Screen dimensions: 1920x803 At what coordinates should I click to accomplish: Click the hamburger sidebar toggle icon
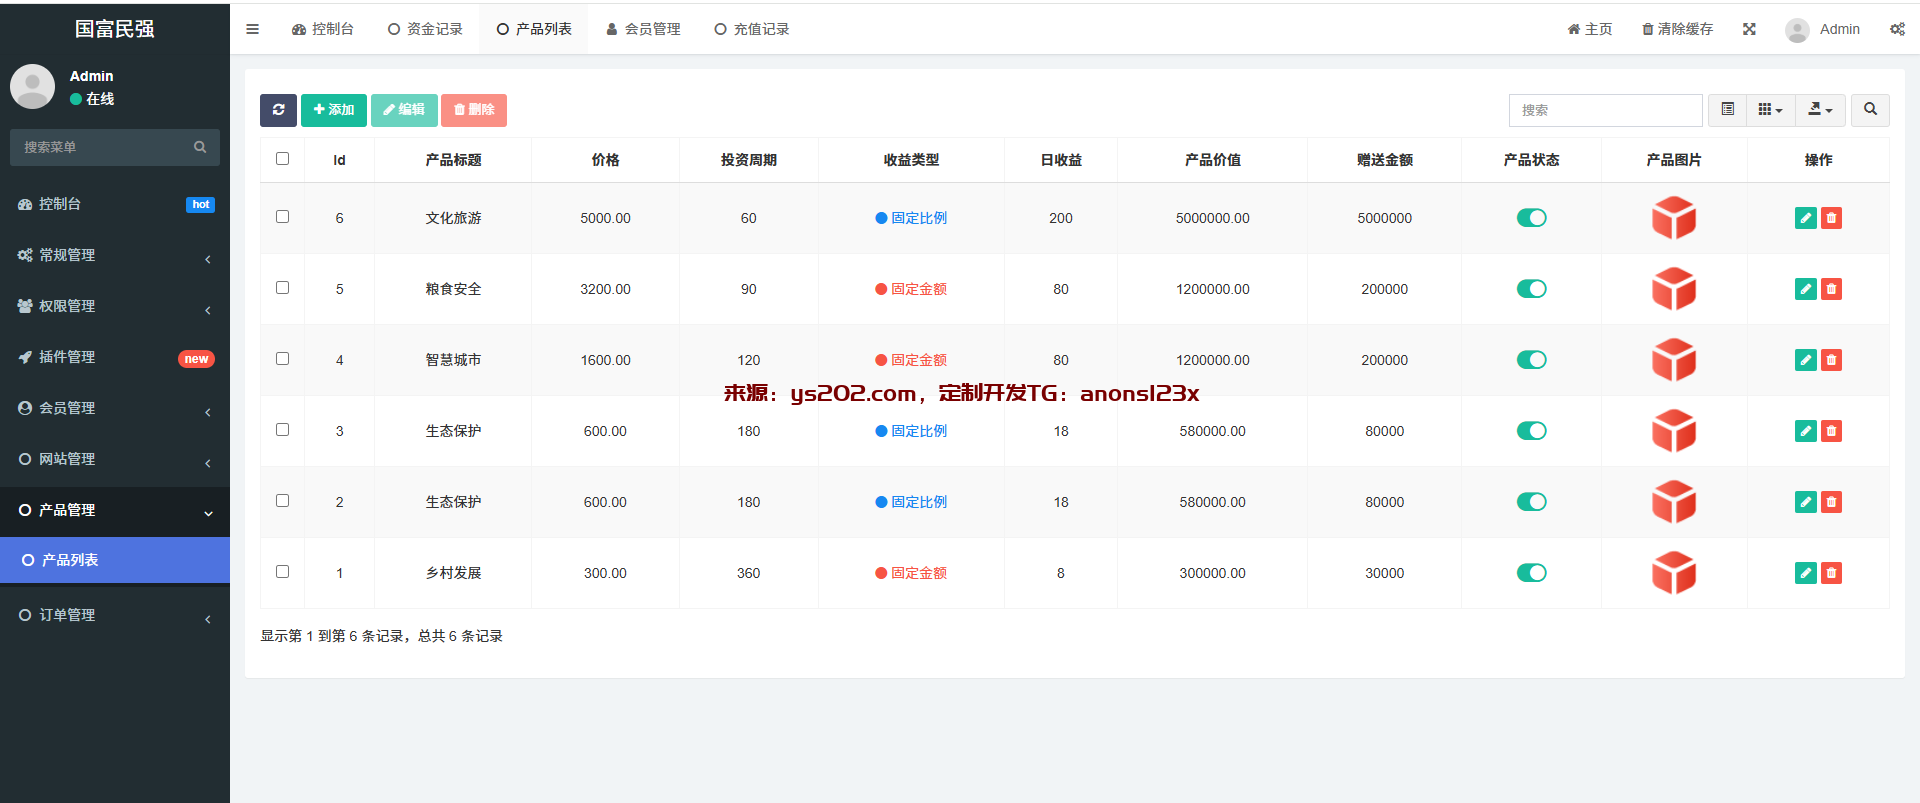[252, 29]
